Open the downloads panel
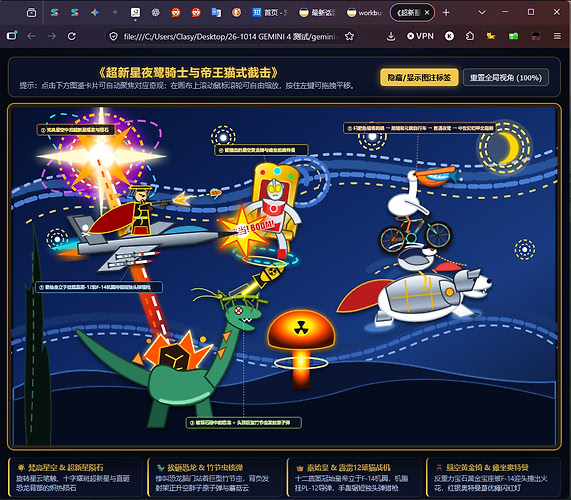 (x=391, y=36)
